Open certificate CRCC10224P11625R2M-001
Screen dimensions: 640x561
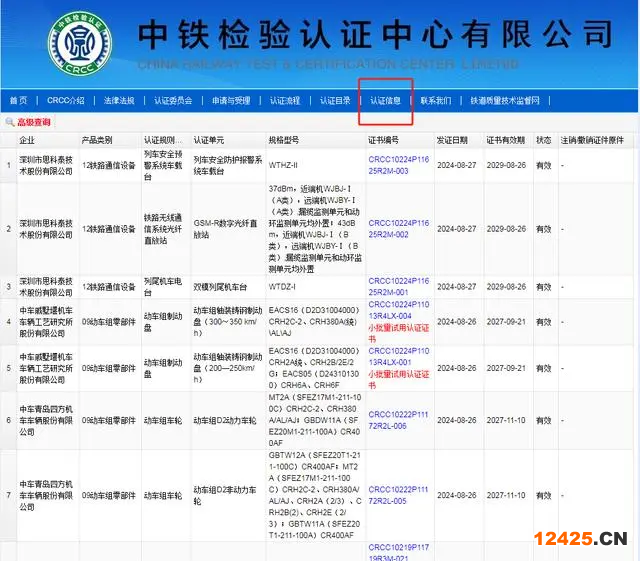click(399, 287)
